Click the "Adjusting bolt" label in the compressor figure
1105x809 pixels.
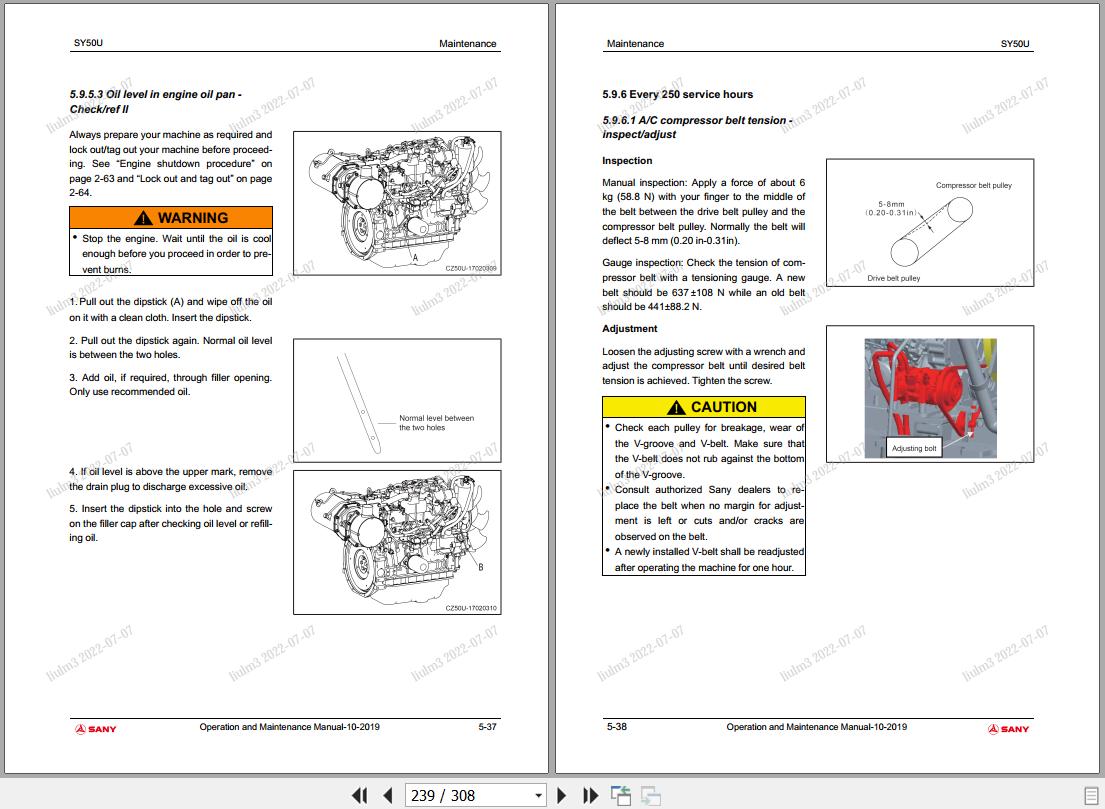click(914, 448)
